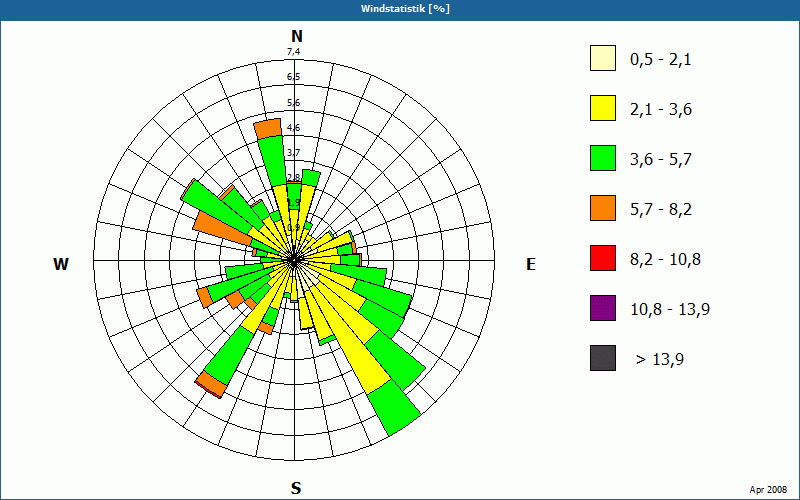Click the red 8,2 - 10,8 legend swatch

[603, 258]
